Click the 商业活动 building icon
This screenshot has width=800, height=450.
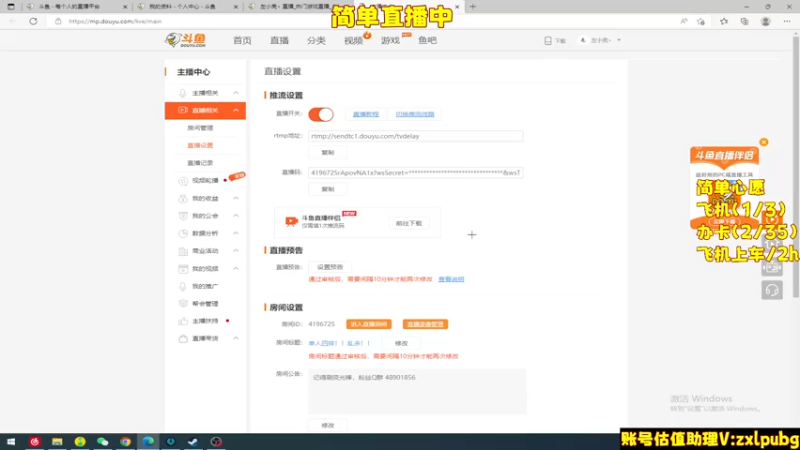183,251
